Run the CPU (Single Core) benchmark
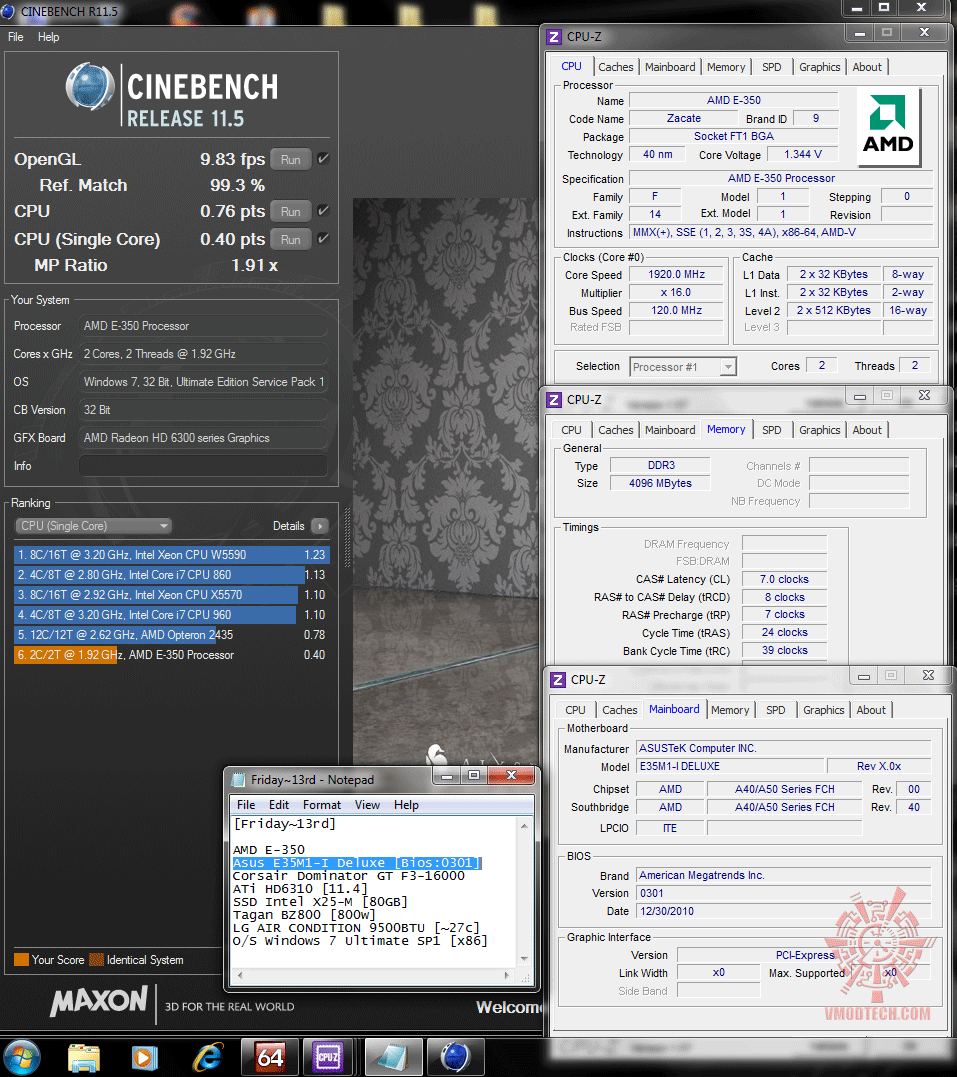 (291, 240)
